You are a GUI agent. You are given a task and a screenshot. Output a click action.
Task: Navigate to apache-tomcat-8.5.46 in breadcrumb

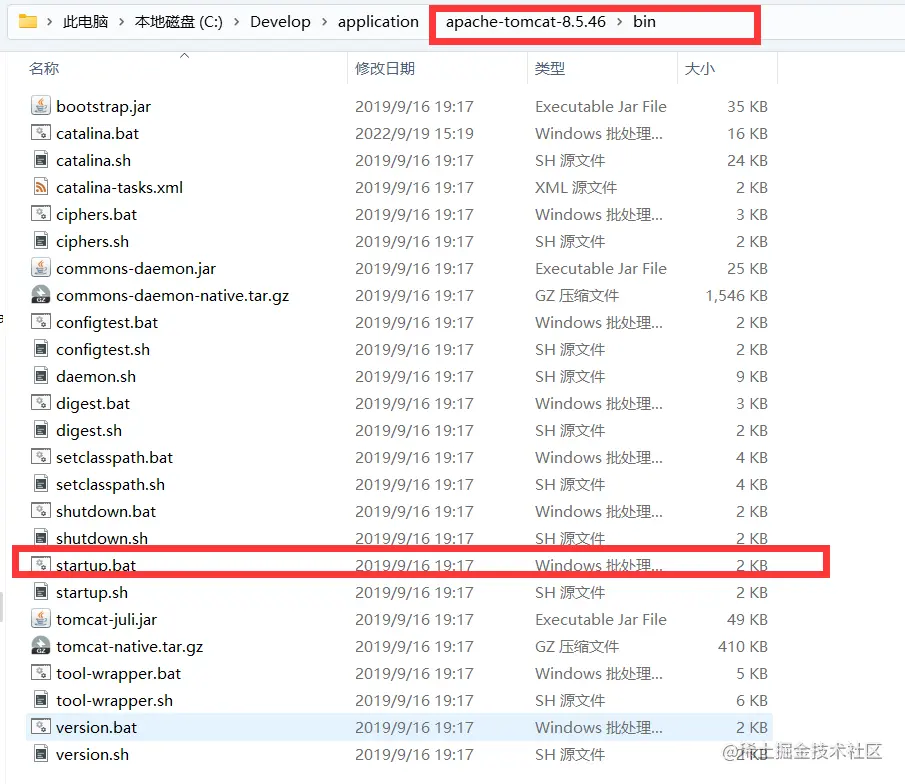click(526, 22)
